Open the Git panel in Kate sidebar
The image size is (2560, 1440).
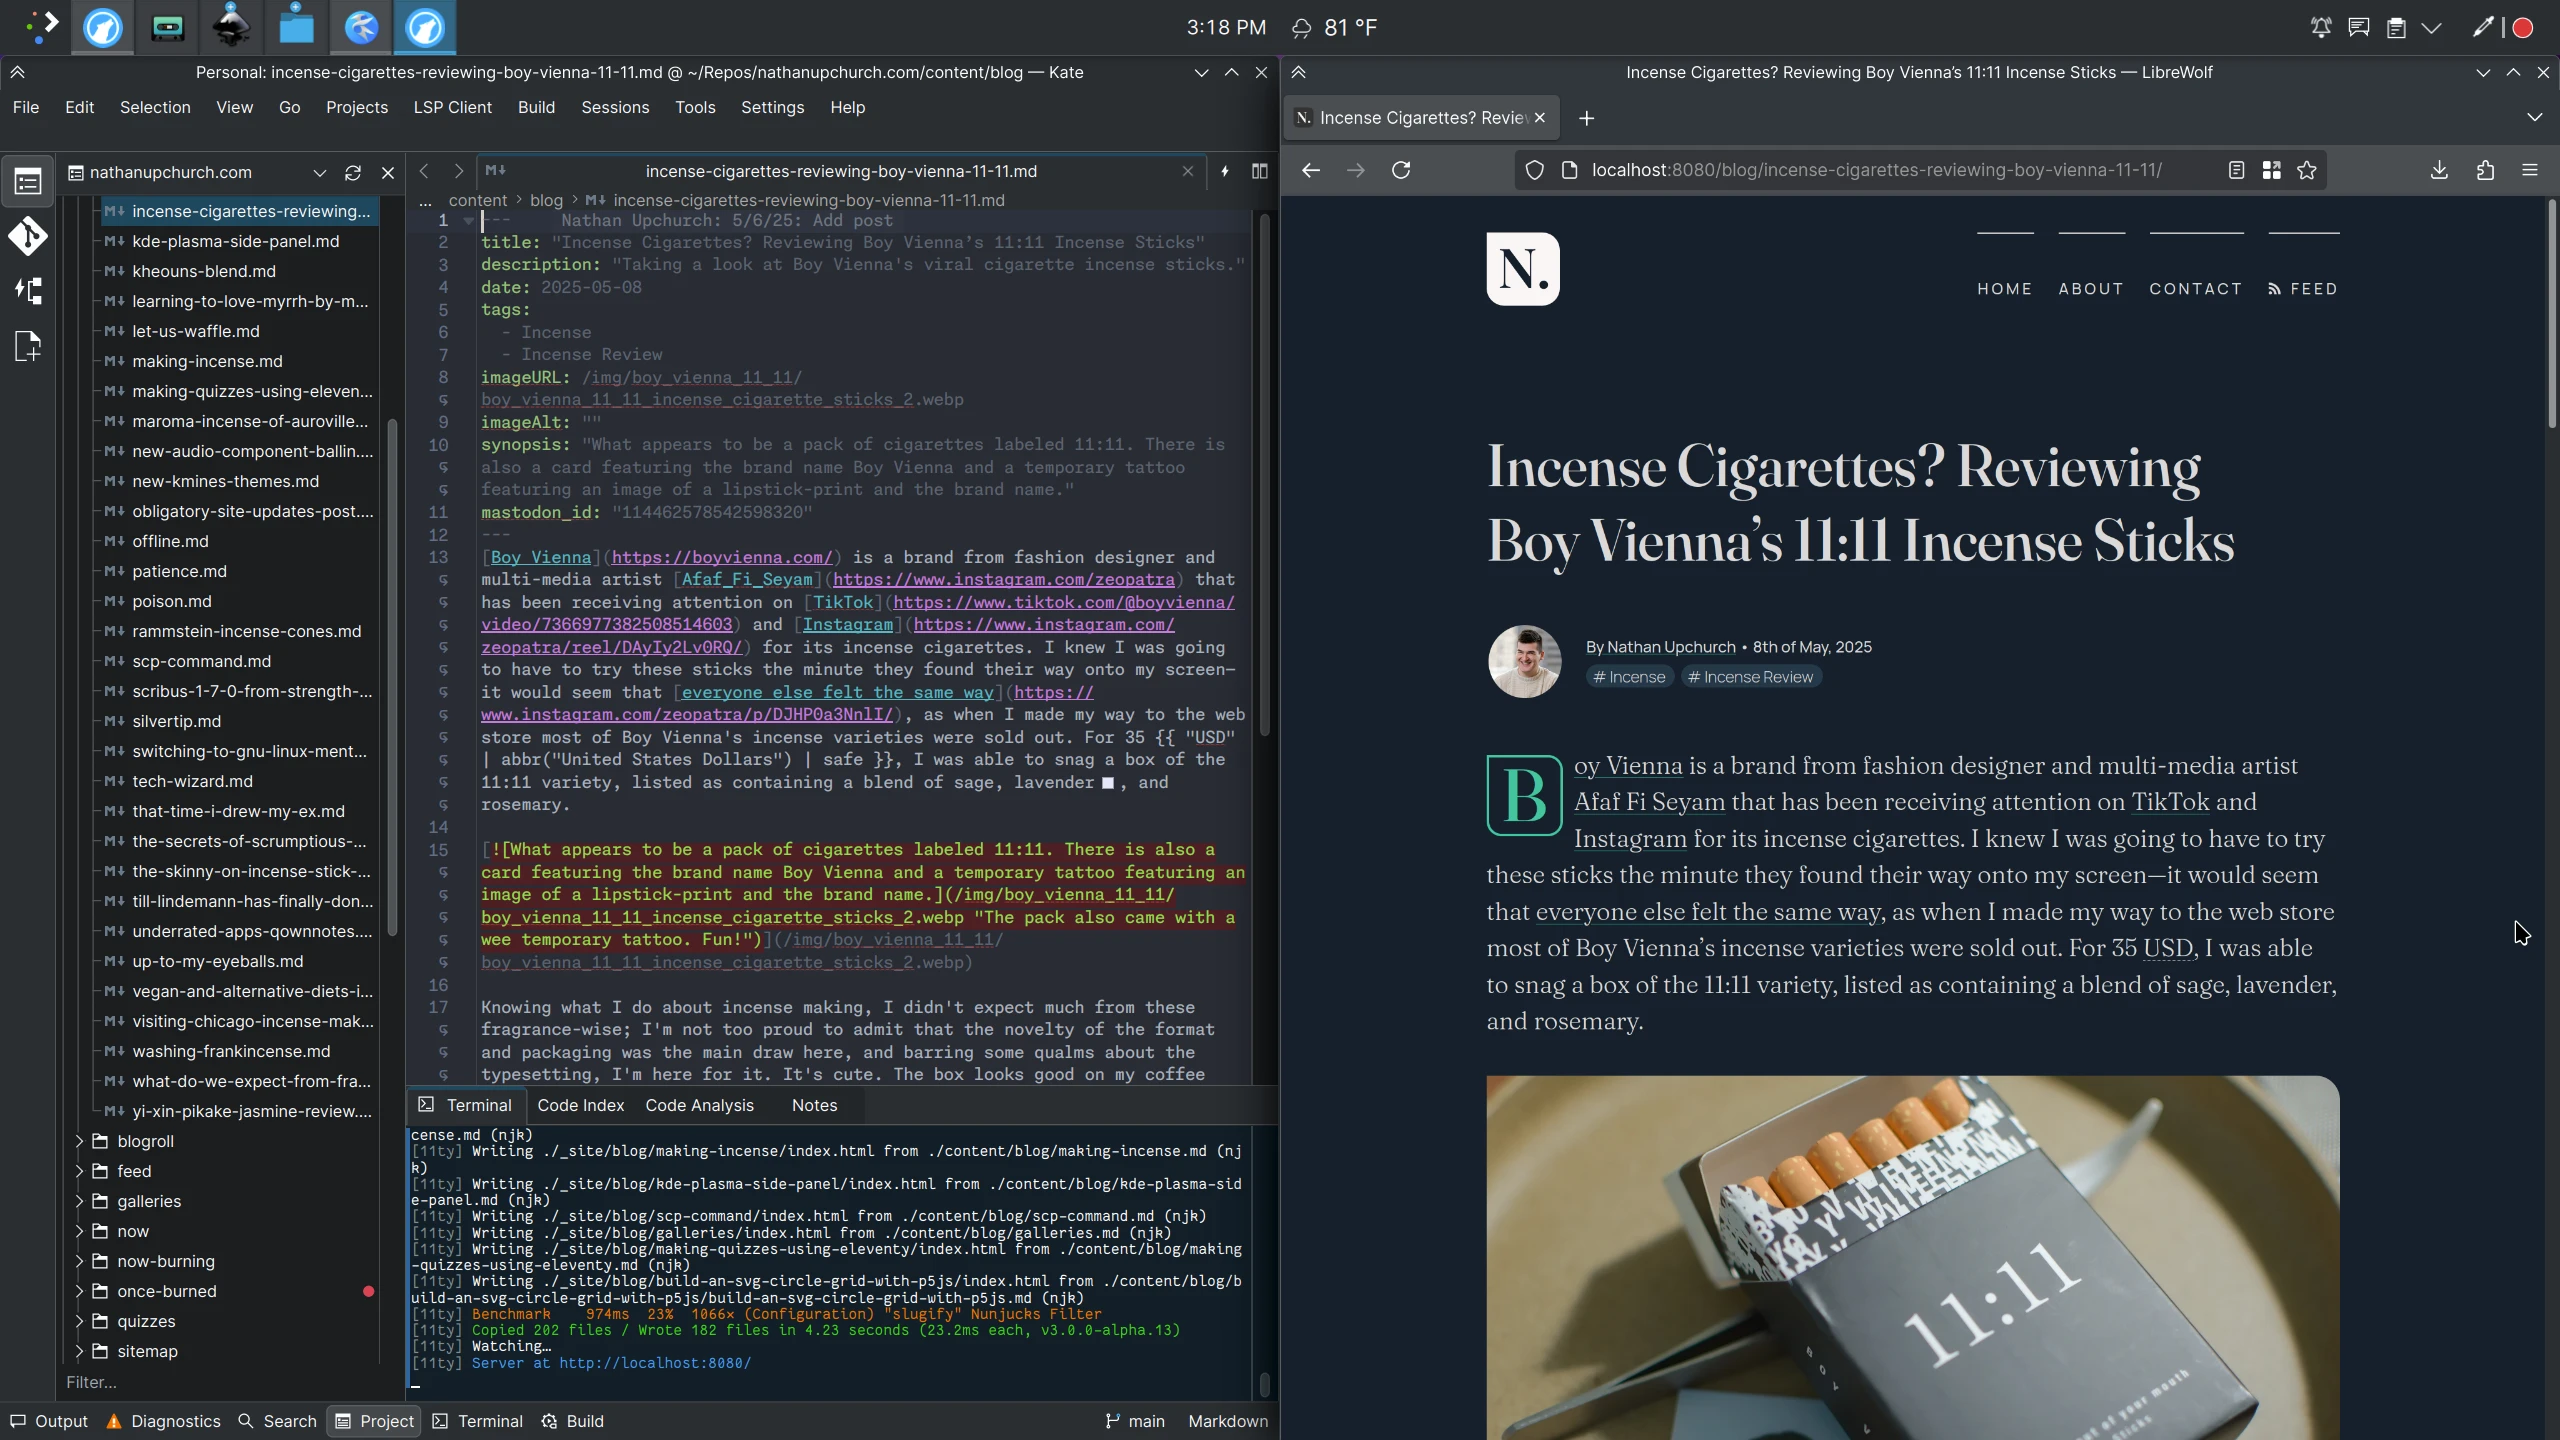(x=27, y=237)
